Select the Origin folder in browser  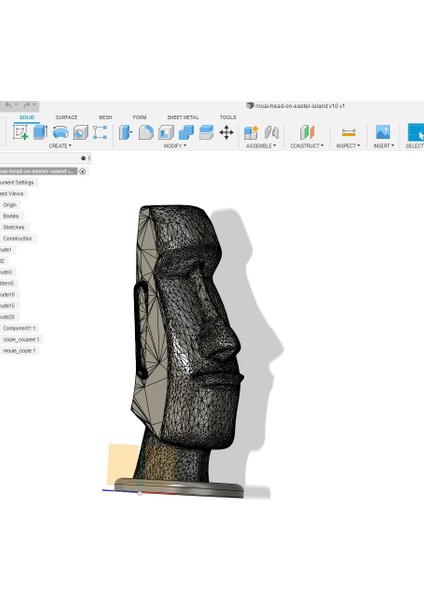10,205
